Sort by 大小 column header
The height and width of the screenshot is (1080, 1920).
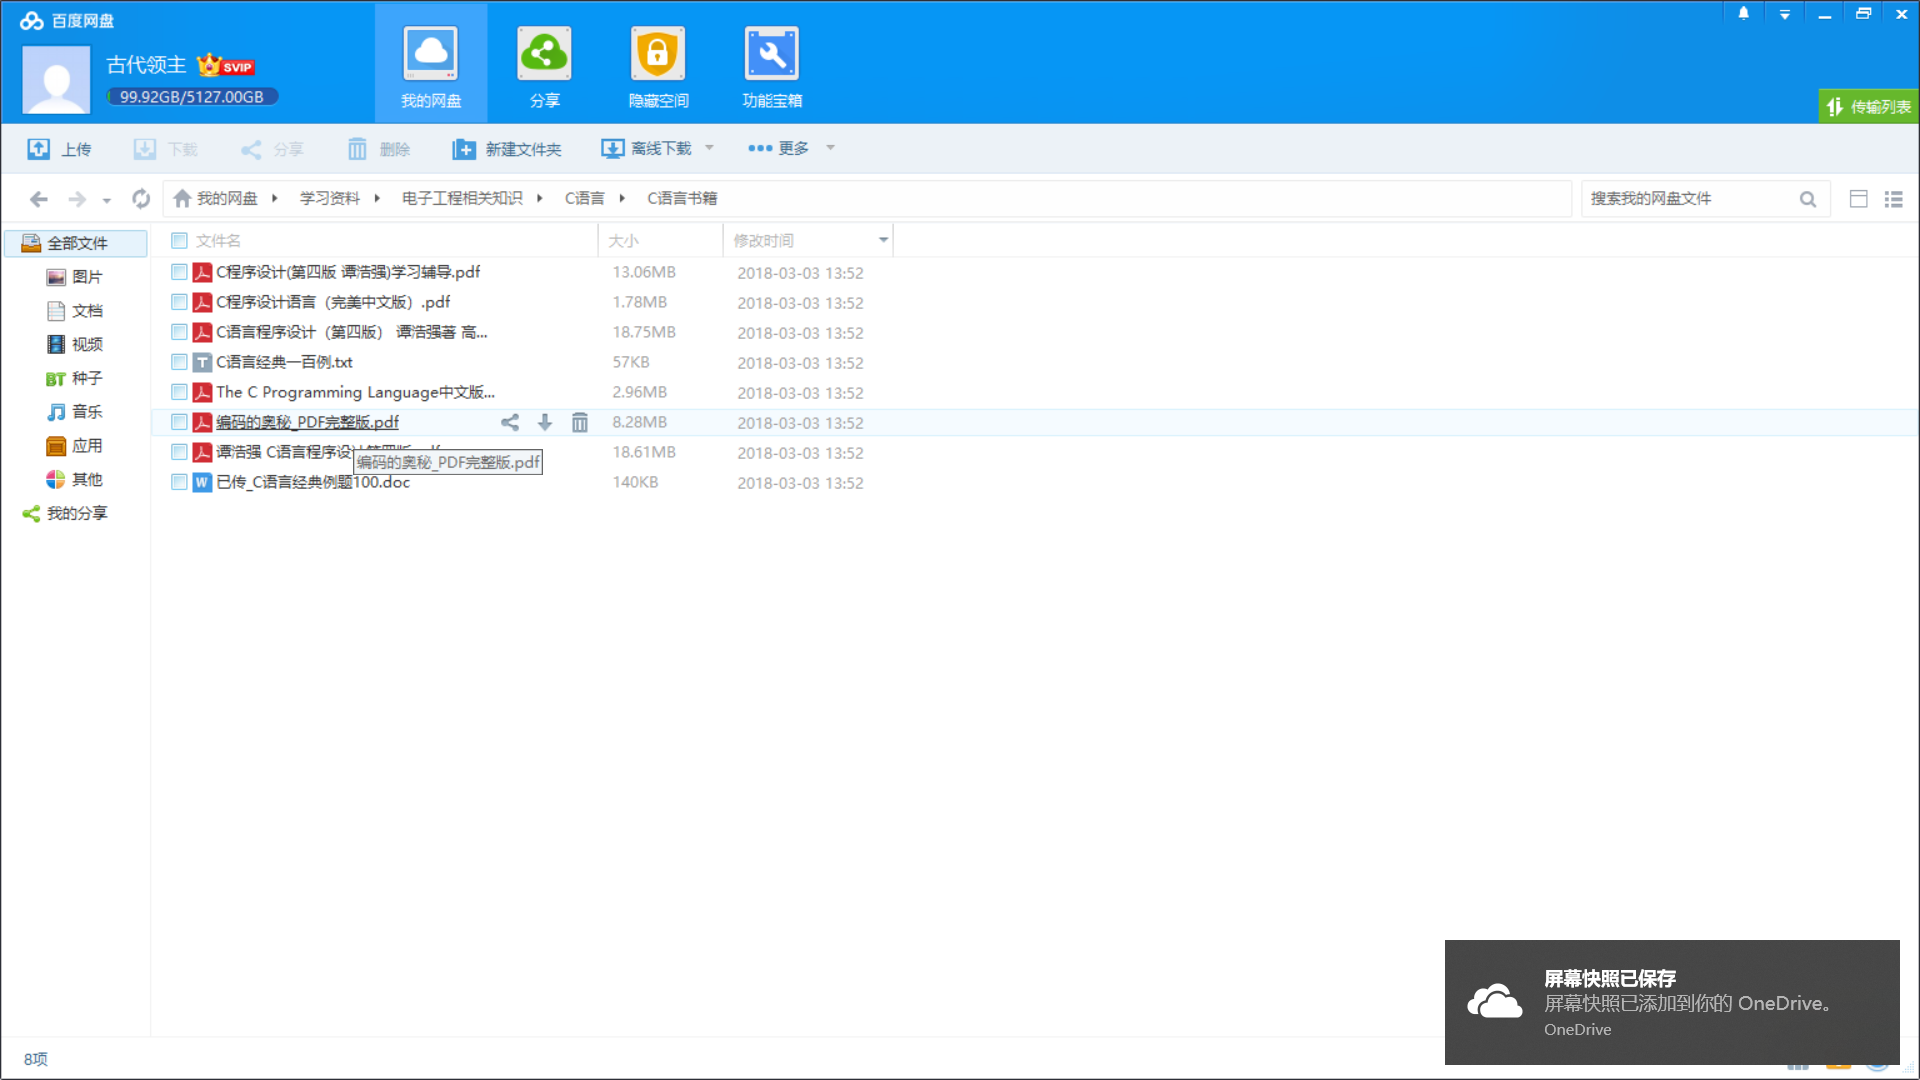623,240
